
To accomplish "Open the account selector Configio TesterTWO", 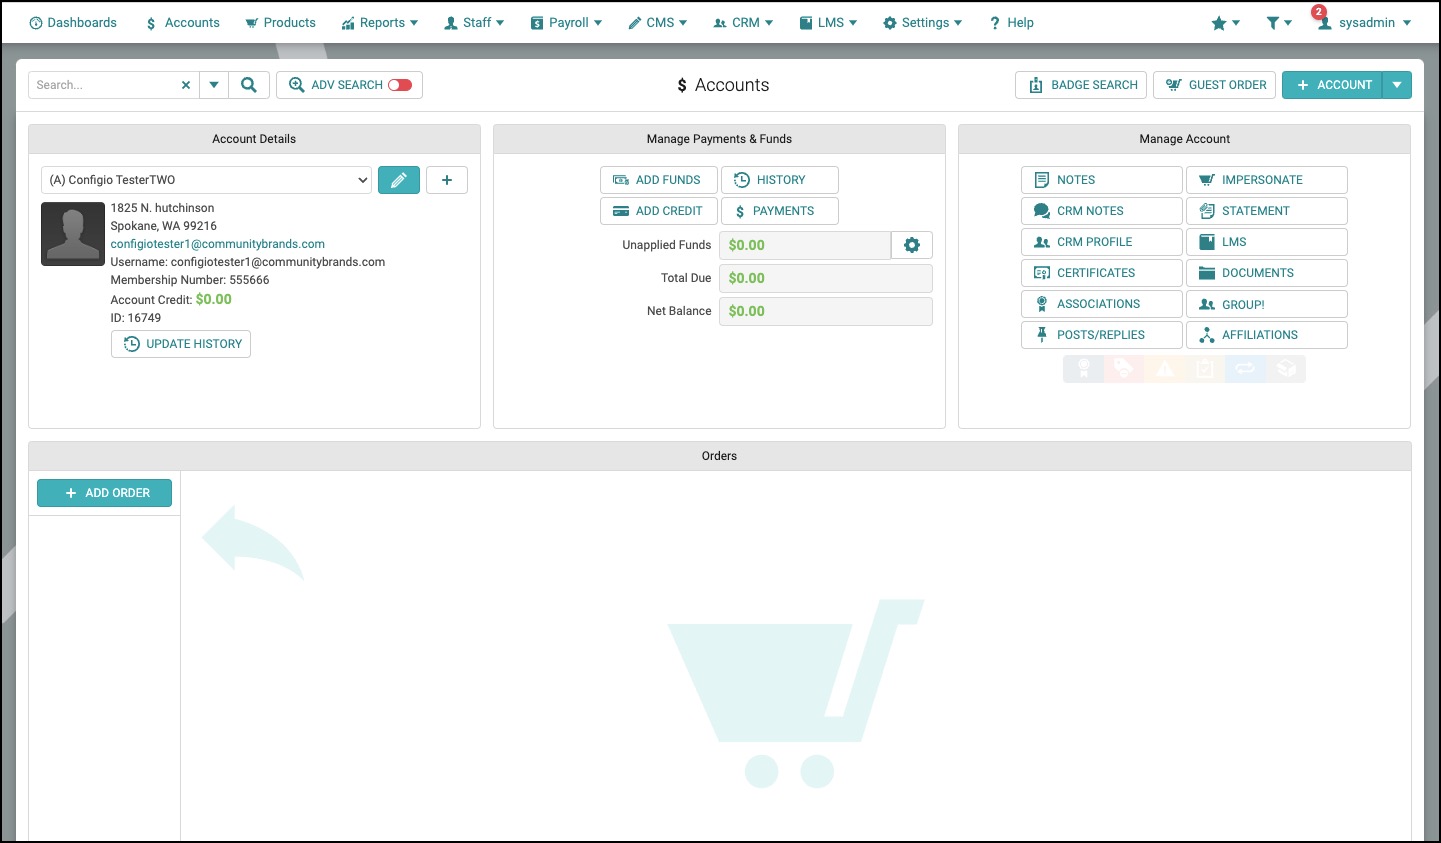I will coord(207,180).
